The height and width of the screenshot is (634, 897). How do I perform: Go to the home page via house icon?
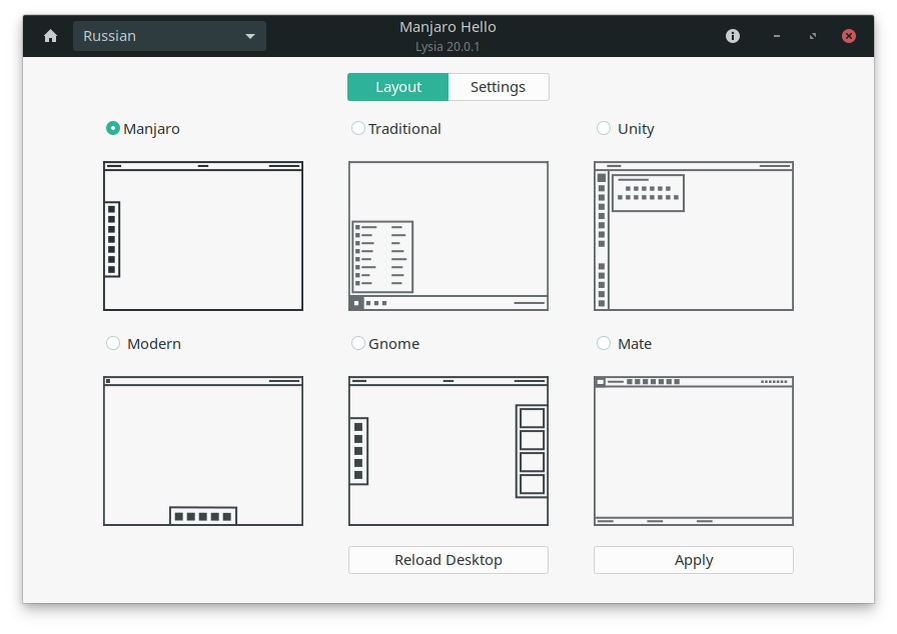pos(50,36)
